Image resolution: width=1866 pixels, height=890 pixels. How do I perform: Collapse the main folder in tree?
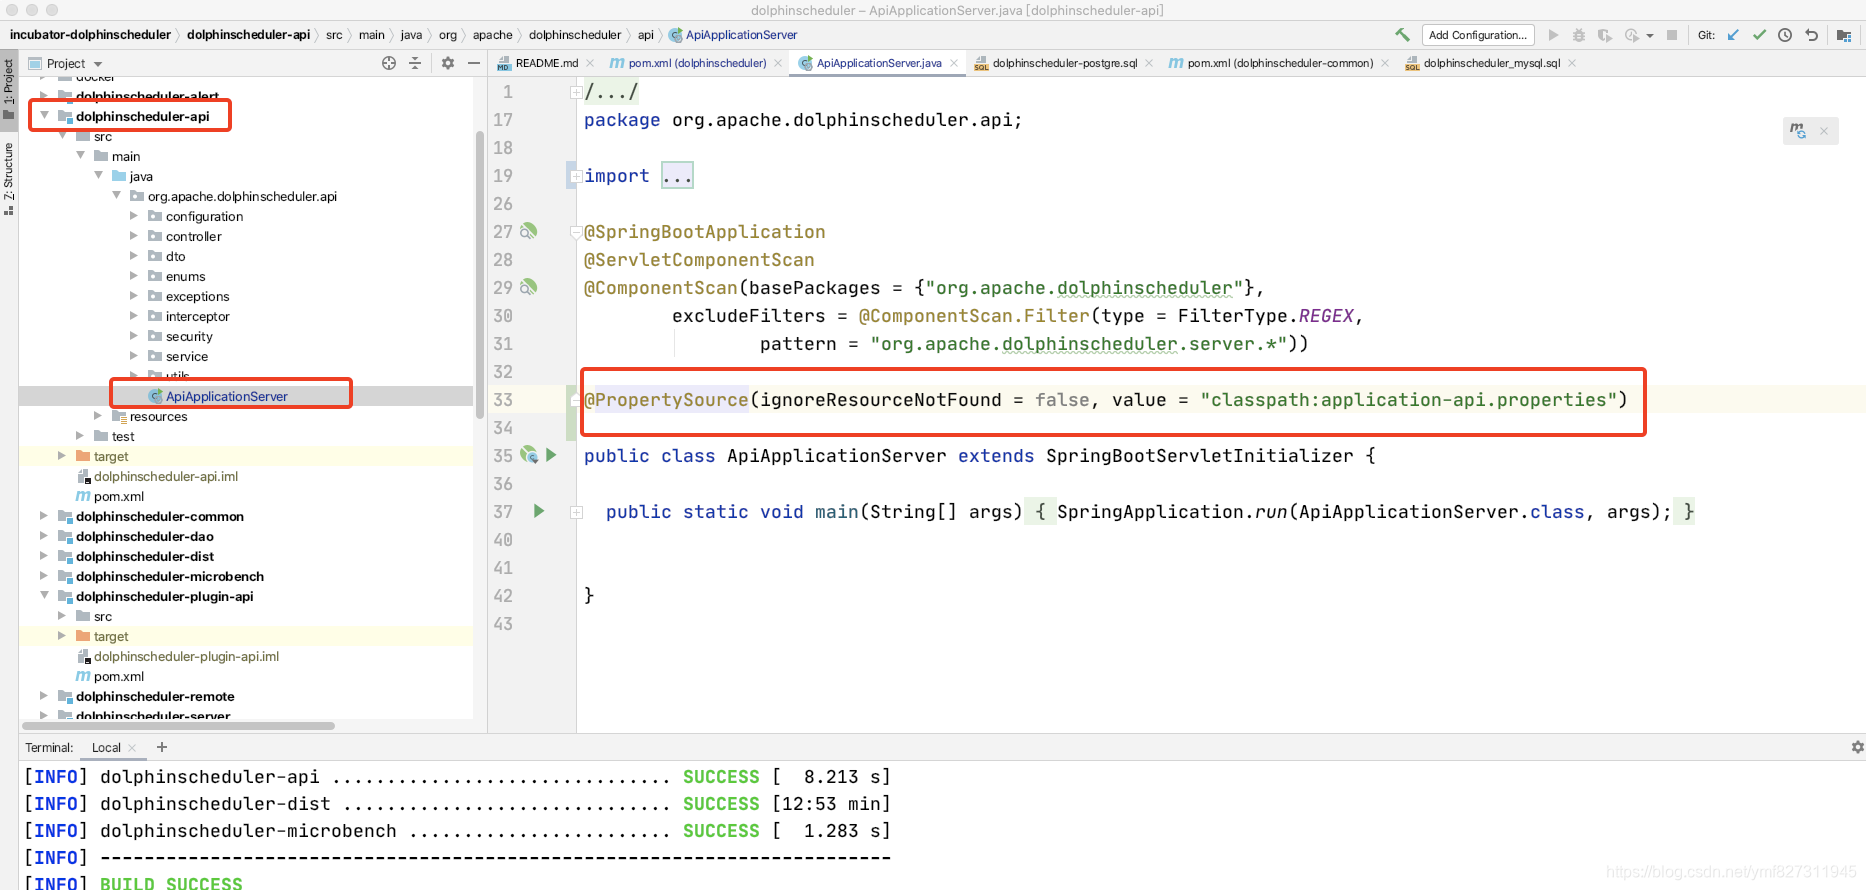tap(81, 156)
